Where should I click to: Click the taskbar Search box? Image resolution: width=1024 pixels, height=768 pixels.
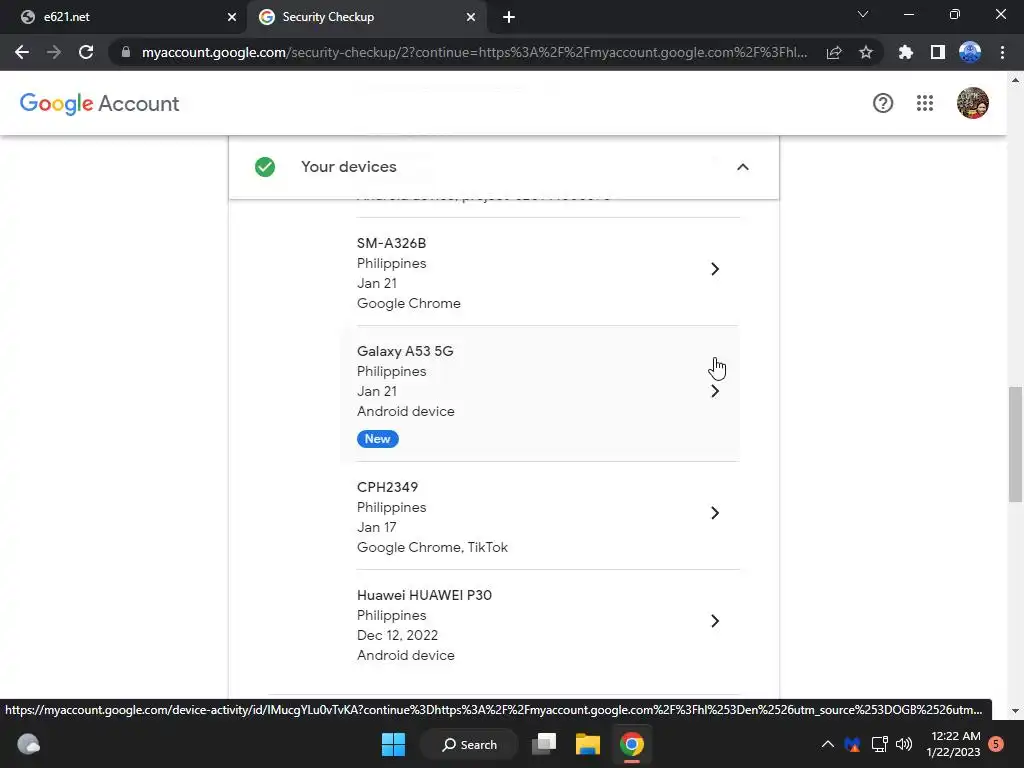click(x=469, y=744)
